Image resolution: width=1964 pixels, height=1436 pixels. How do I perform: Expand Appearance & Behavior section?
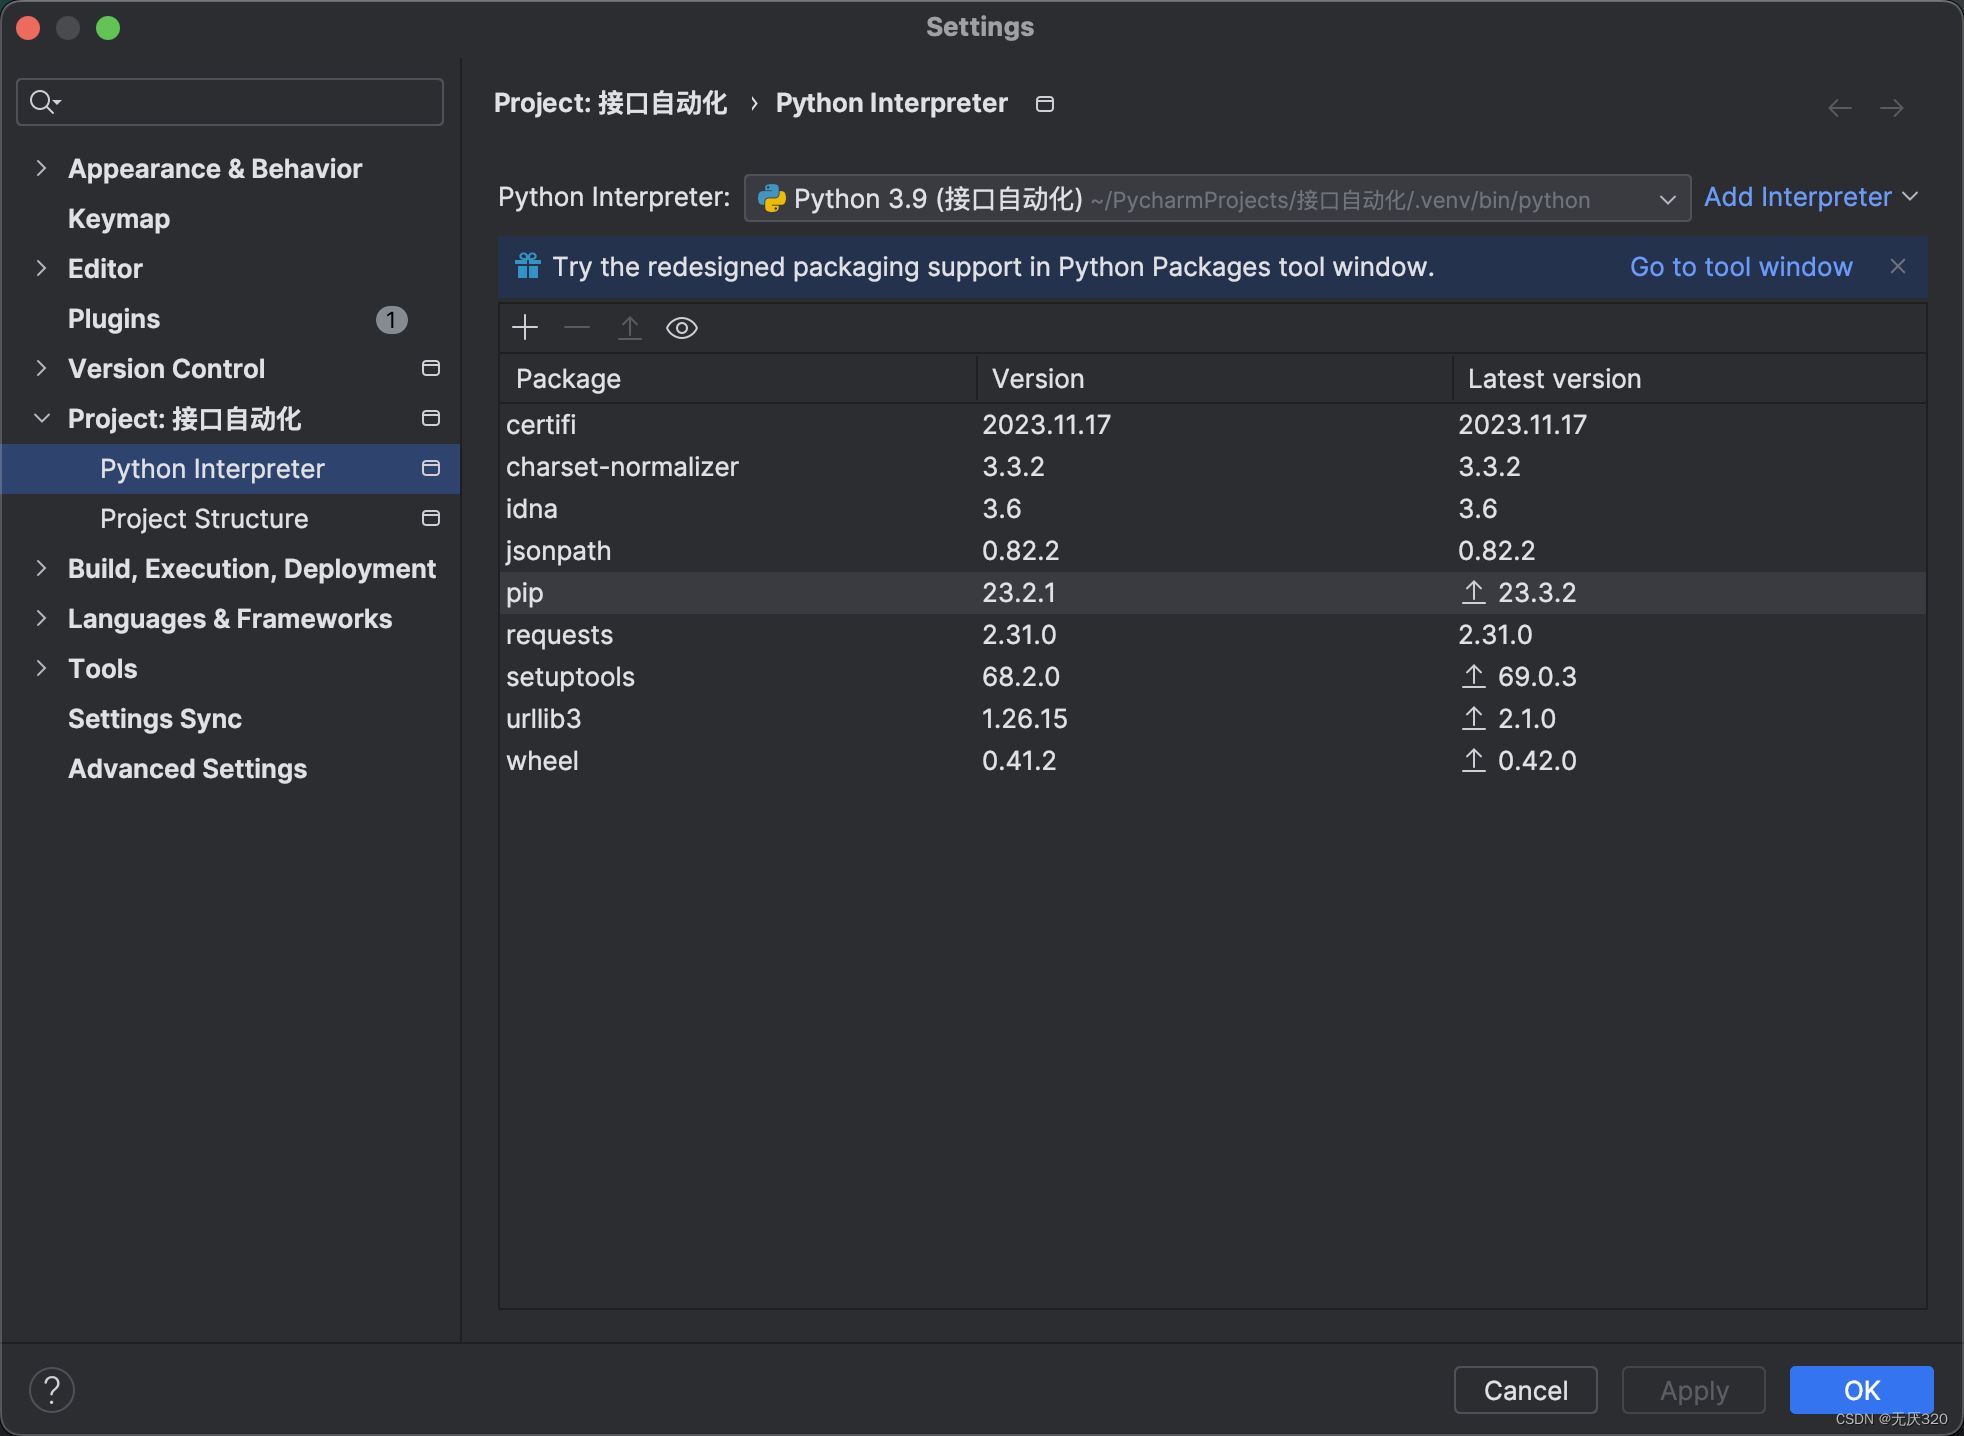(41, 168)
